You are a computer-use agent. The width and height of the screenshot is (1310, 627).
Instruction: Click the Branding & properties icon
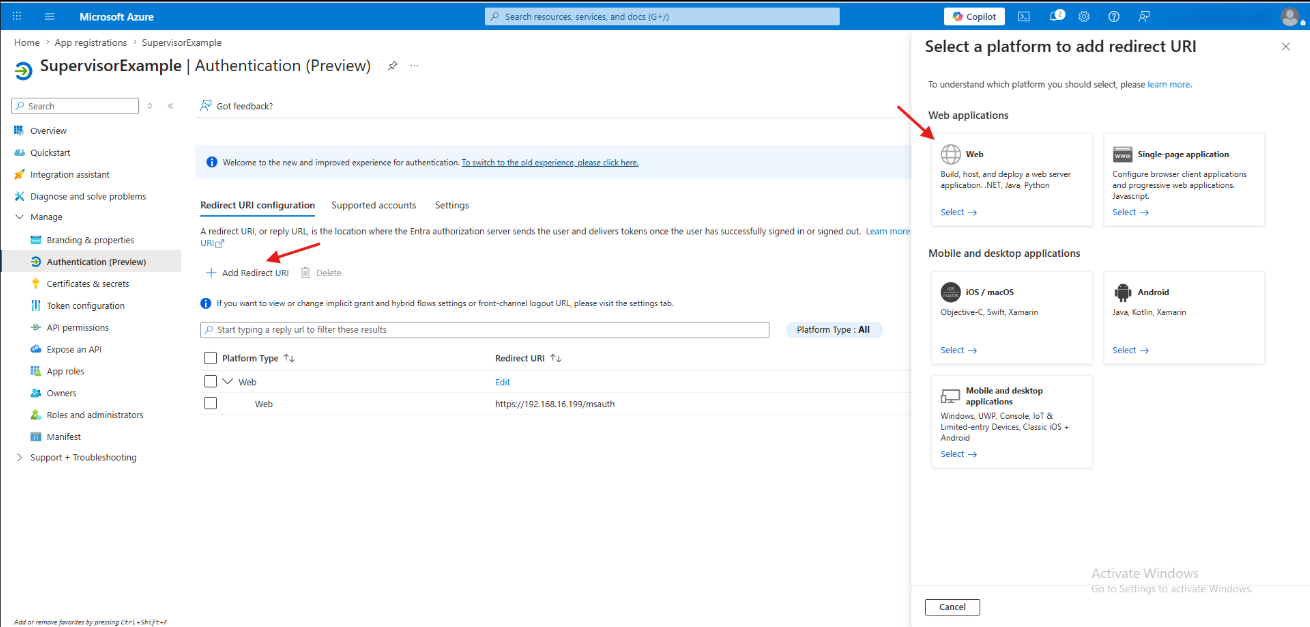36,240
